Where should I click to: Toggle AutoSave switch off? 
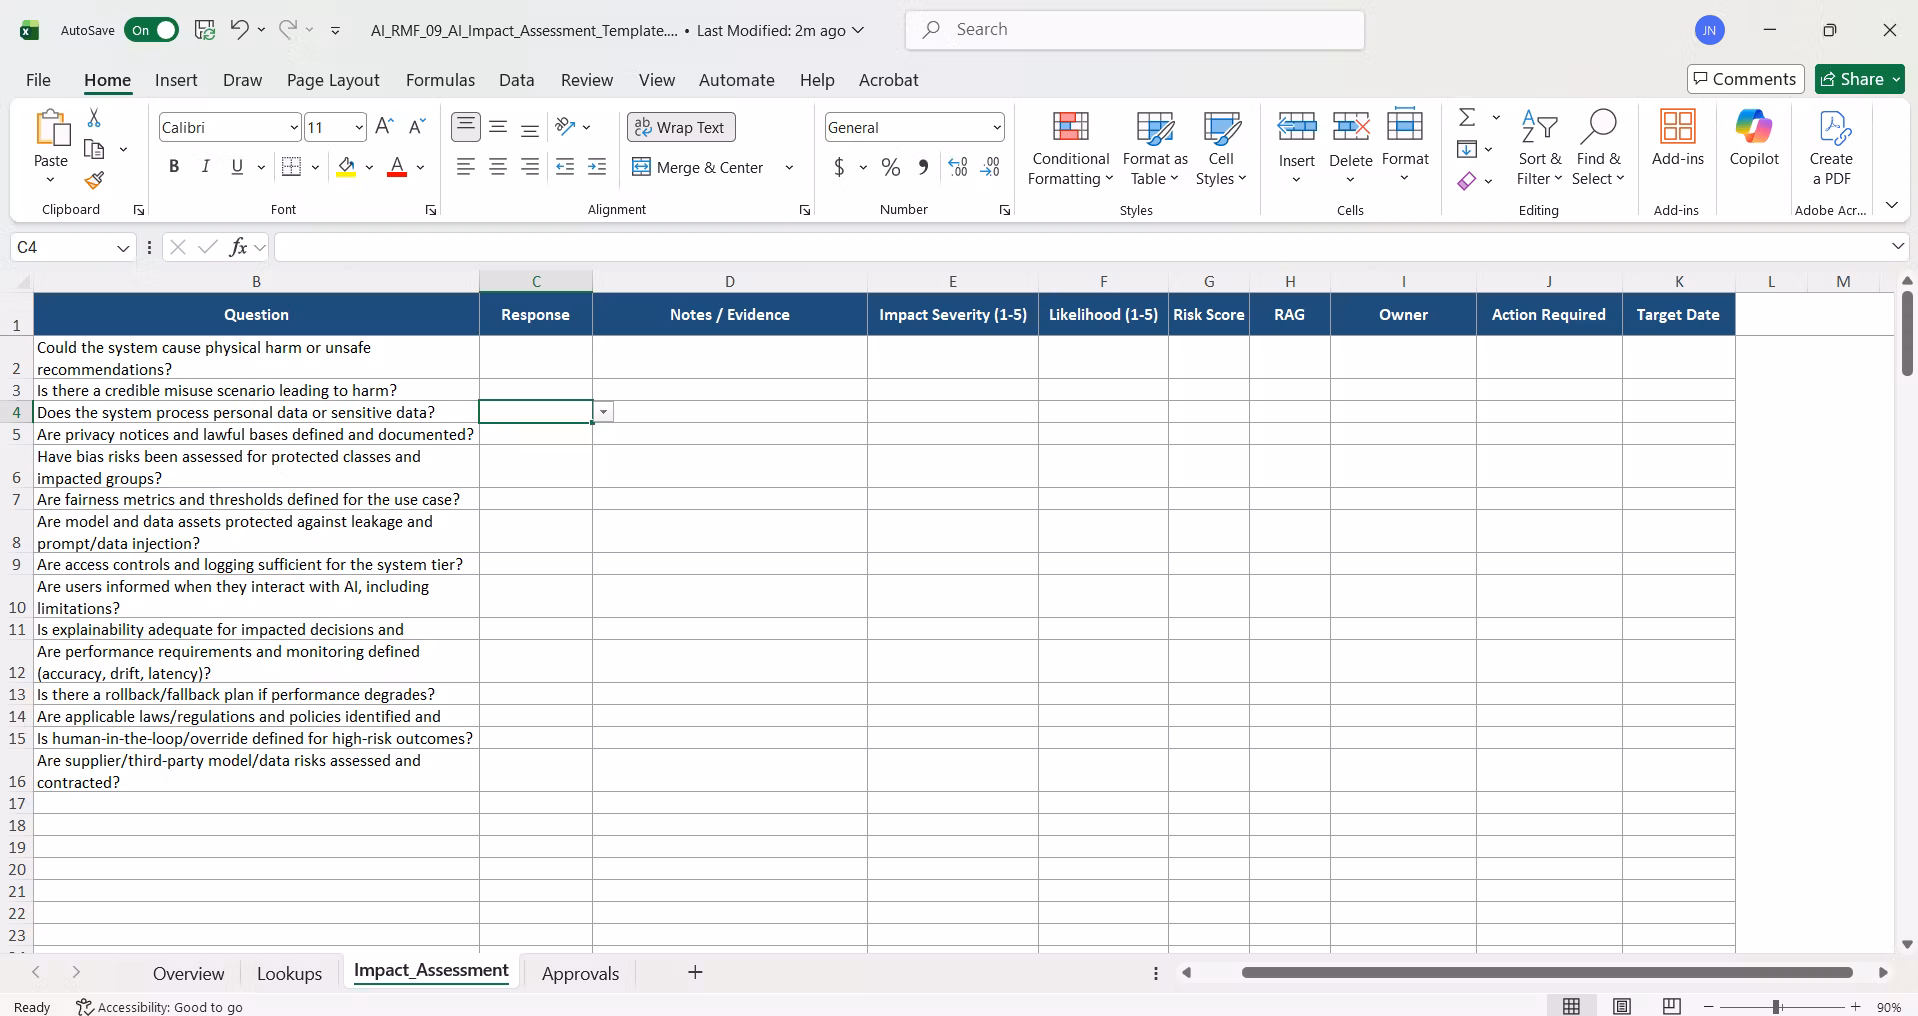[x=152, y=30]
